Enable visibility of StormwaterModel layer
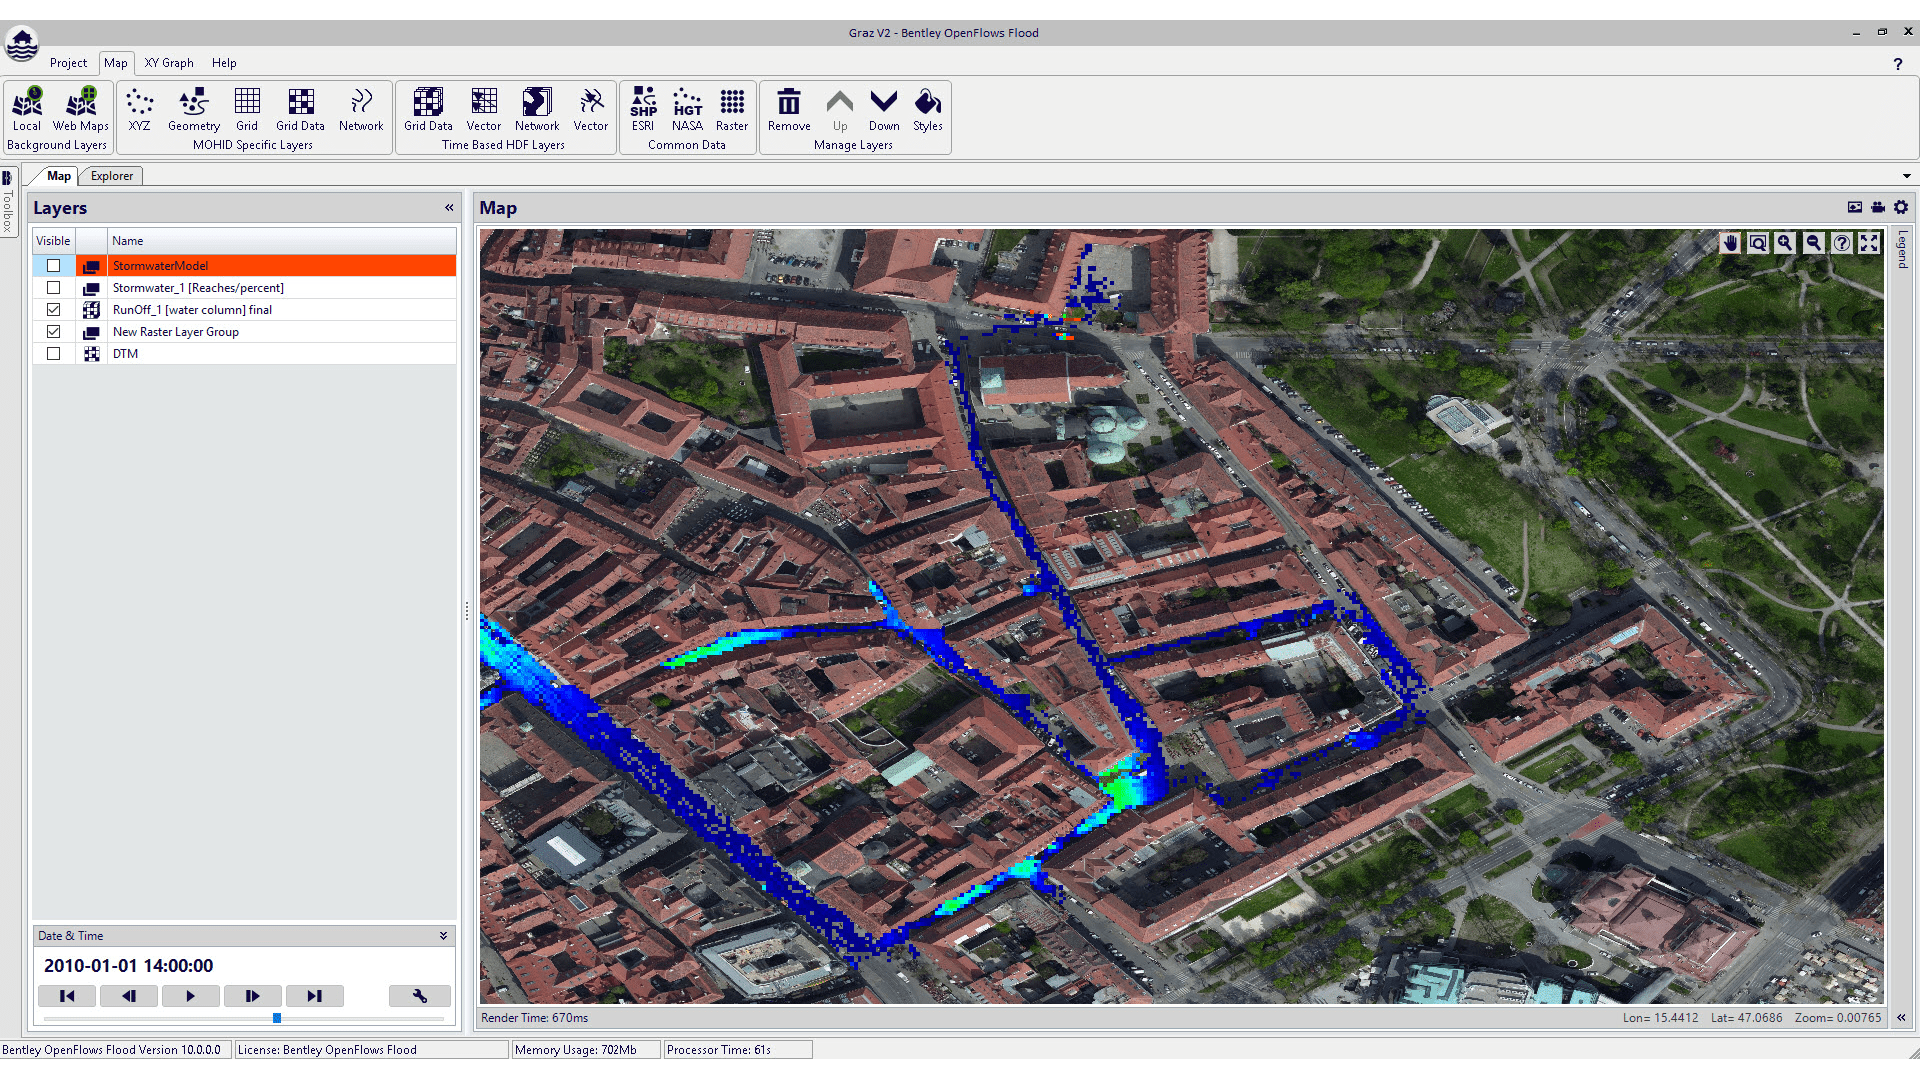 (x=54, y=266)
